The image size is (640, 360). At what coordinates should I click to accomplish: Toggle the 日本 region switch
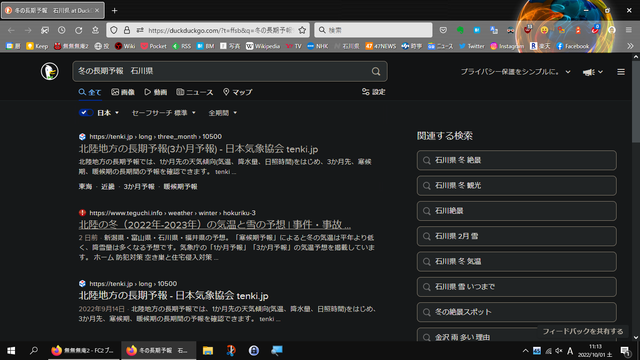click(x=86, y=113)
